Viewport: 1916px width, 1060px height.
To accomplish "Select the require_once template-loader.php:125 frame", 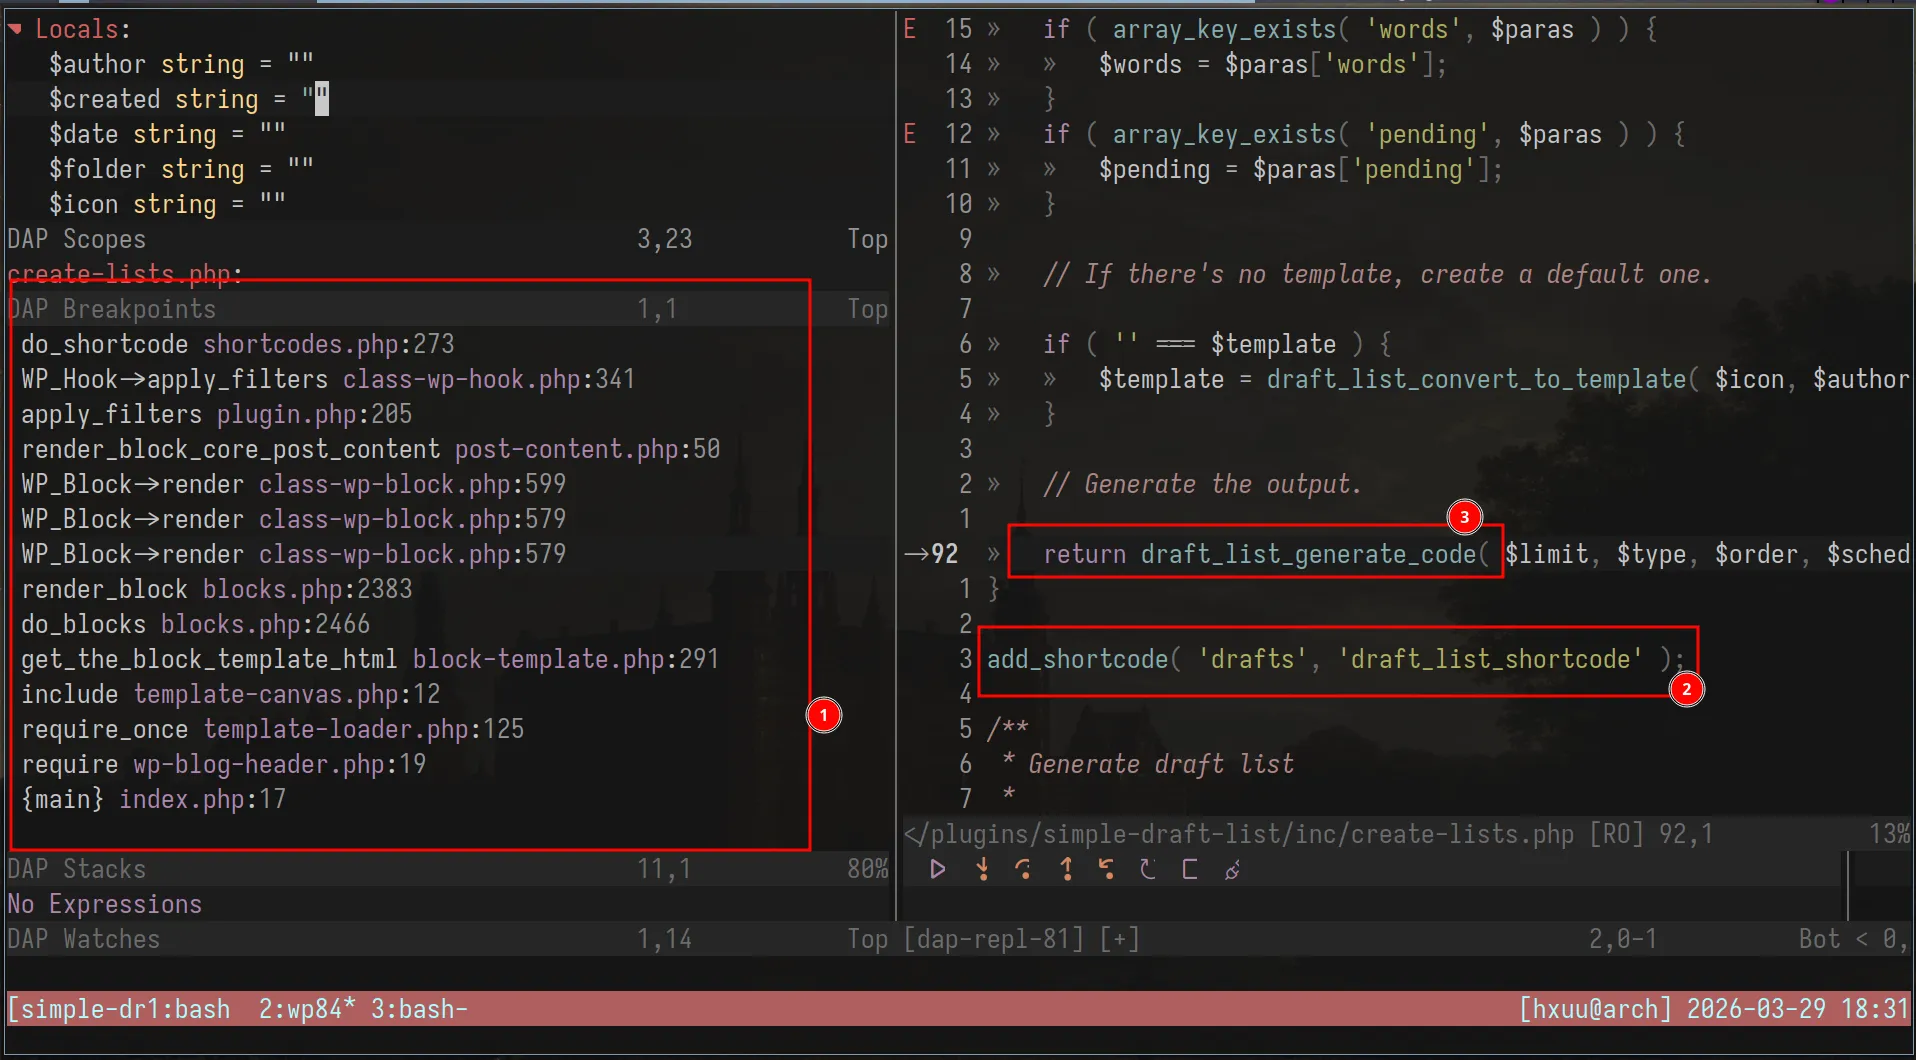I will pyautogui.click(x=273, y=729).
